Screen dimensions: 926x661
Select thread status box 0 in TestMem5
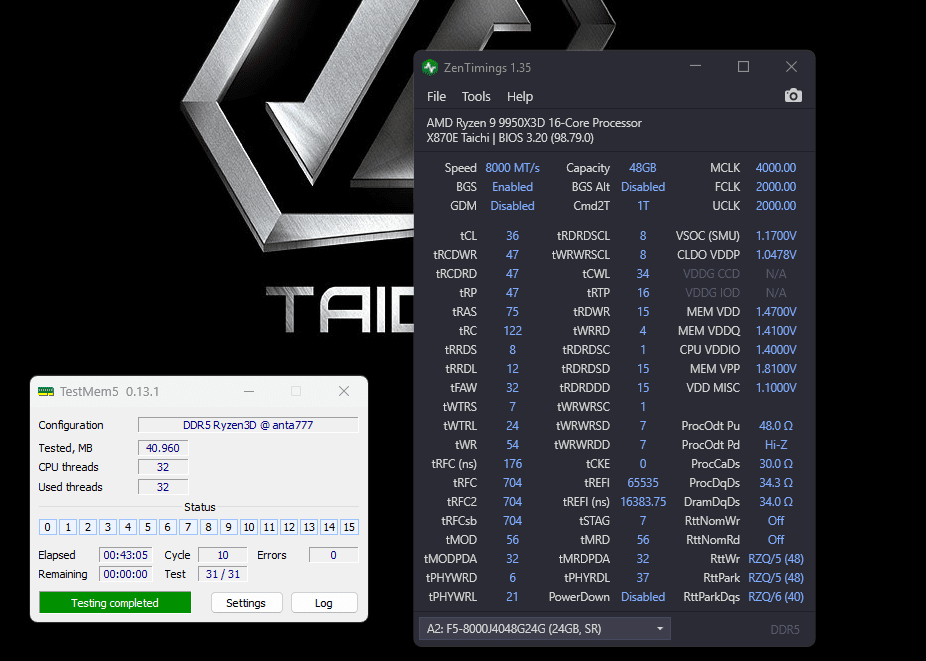click(x=48, y=527)
